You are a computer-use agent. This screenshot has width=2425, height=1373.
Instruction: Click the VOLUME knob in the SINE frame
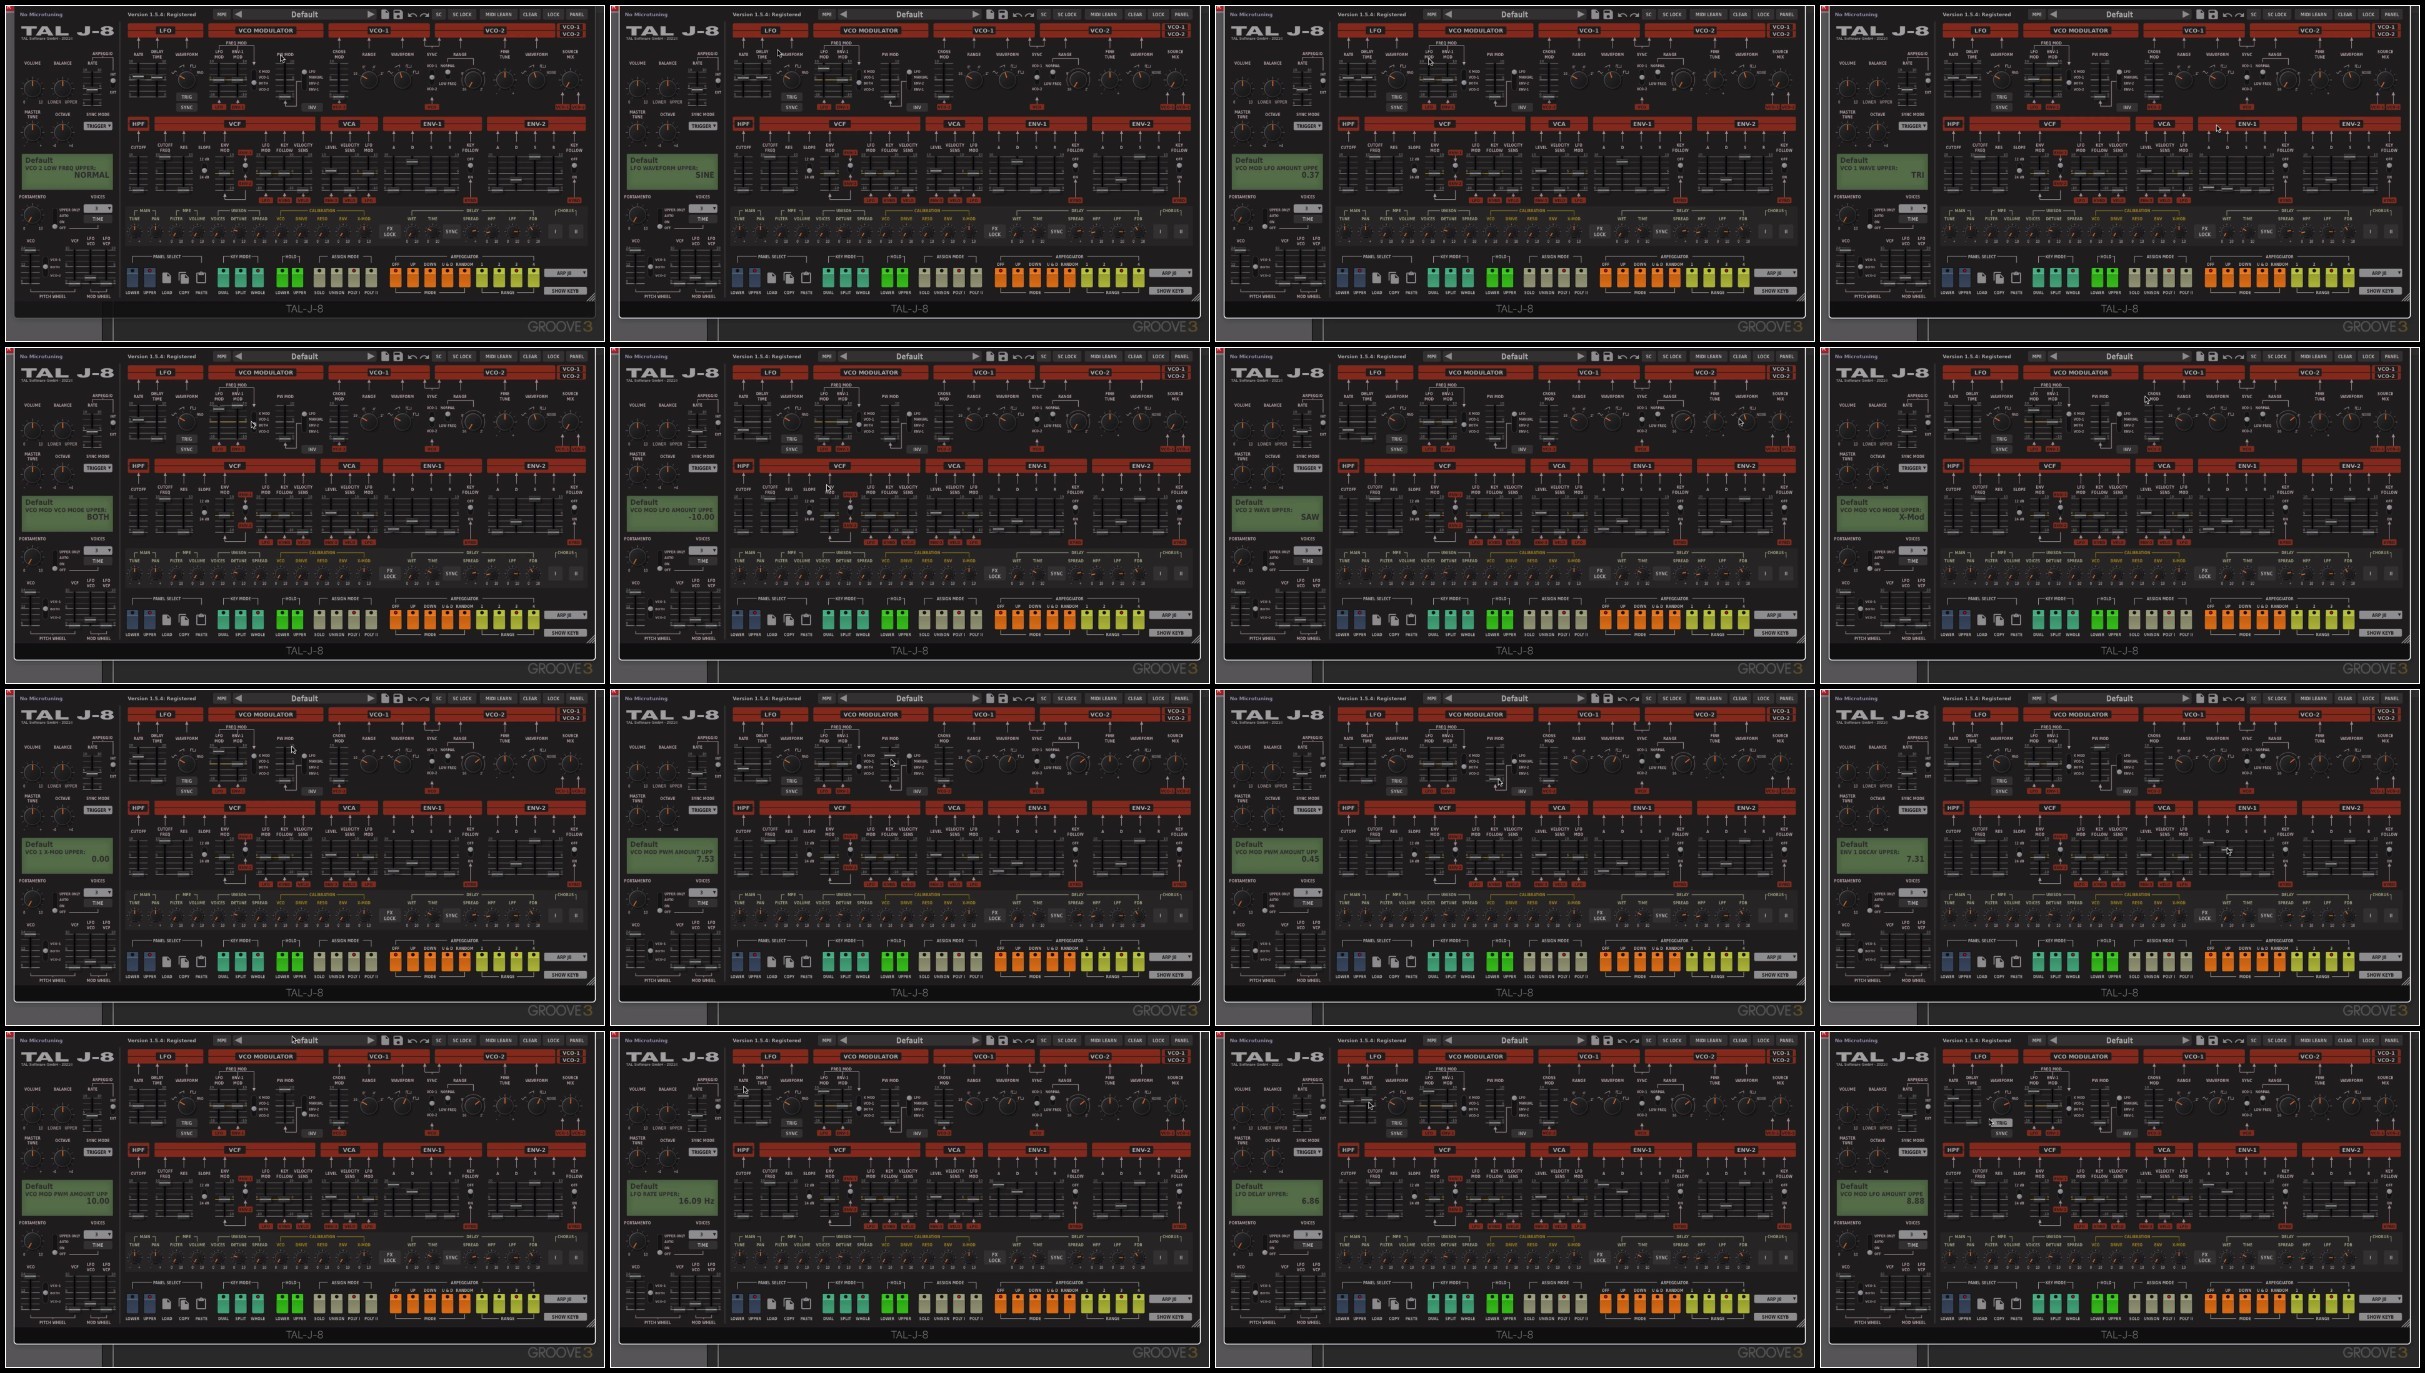[638, 86]
